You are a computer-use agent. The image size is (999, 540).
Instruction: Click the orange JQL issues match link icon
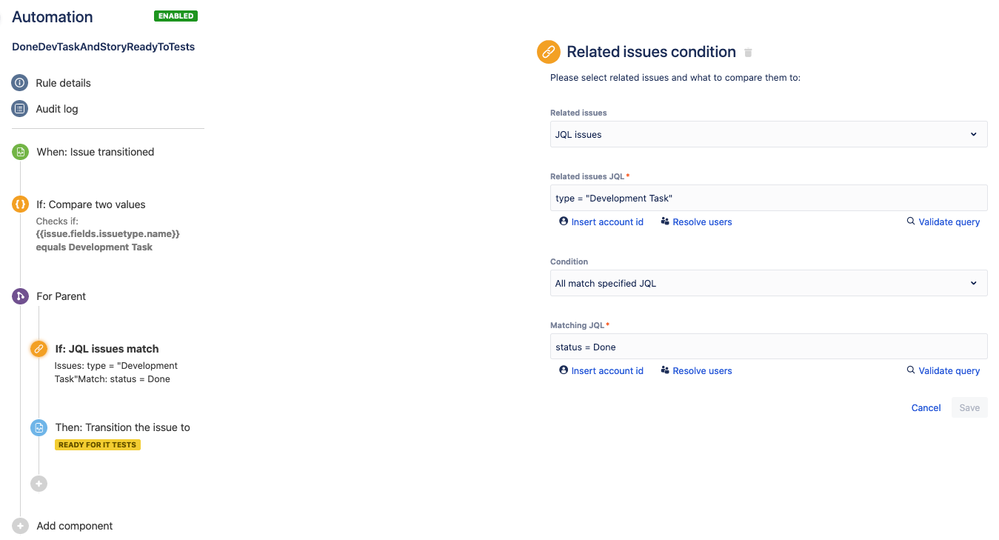coord(39,349)
